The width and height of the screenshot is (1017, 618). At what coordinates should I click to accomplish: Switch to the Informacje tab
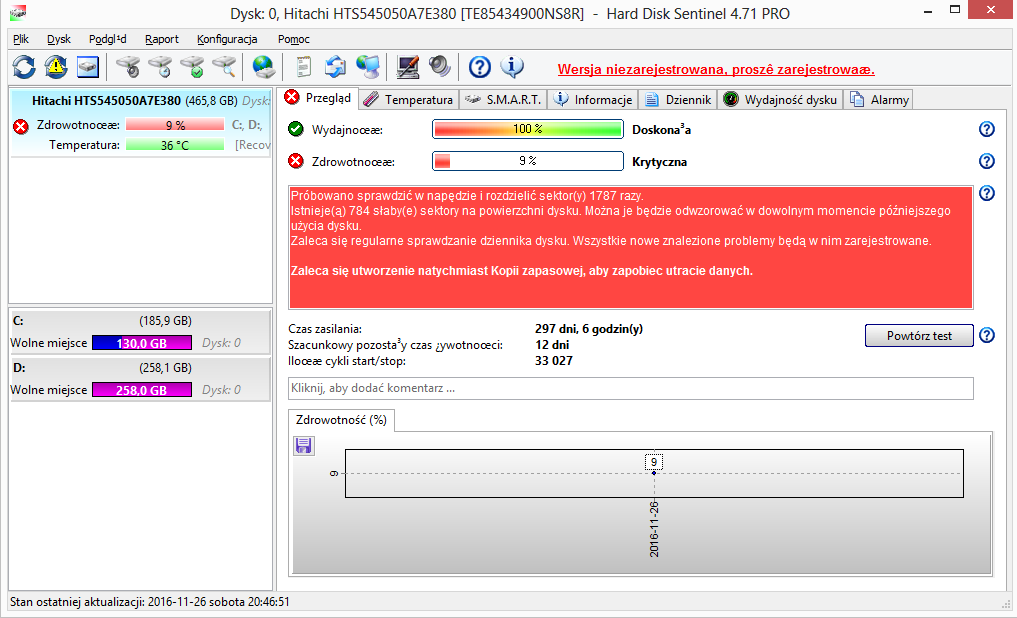click(x=593, y=100)
